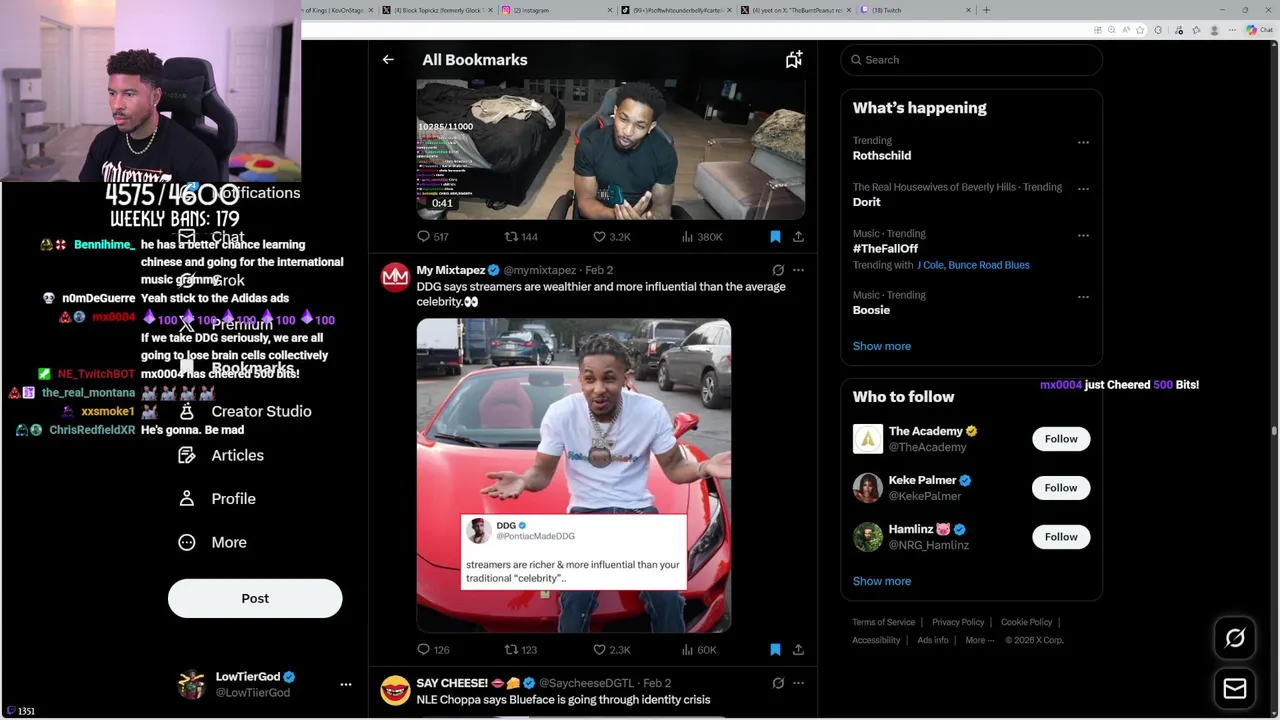Share the video post with 380K views
This screenshot has width=1280, height=720.
[798, 237]
